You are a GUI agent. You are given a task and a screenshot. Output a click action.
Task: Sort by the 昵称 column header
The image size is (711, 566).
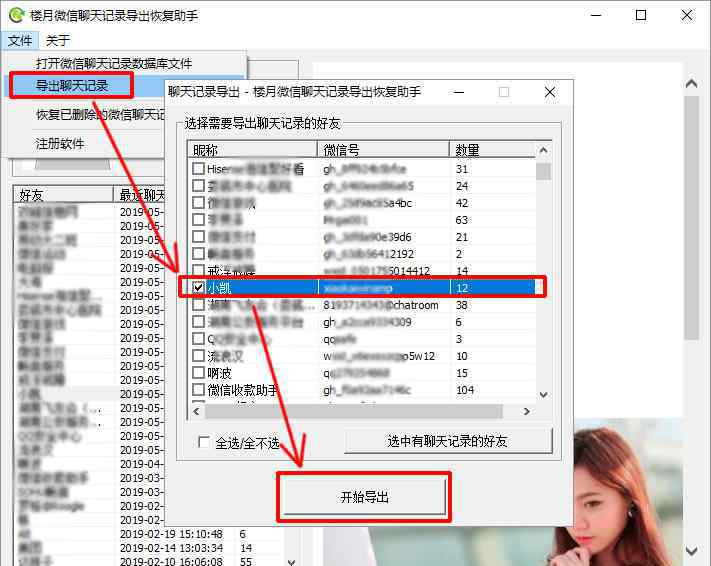(x=252, y=150)
